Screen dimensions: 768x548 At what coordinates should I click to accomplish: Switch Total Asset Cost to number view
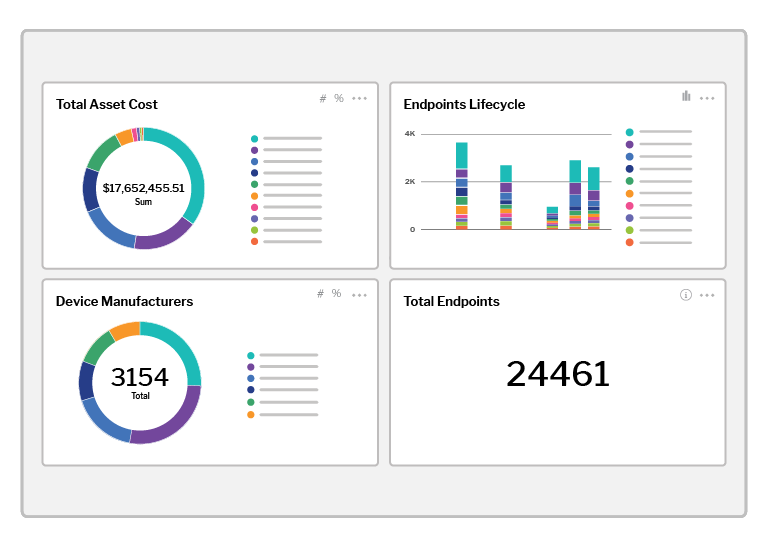pyautogui.click(x=322, y=98)
